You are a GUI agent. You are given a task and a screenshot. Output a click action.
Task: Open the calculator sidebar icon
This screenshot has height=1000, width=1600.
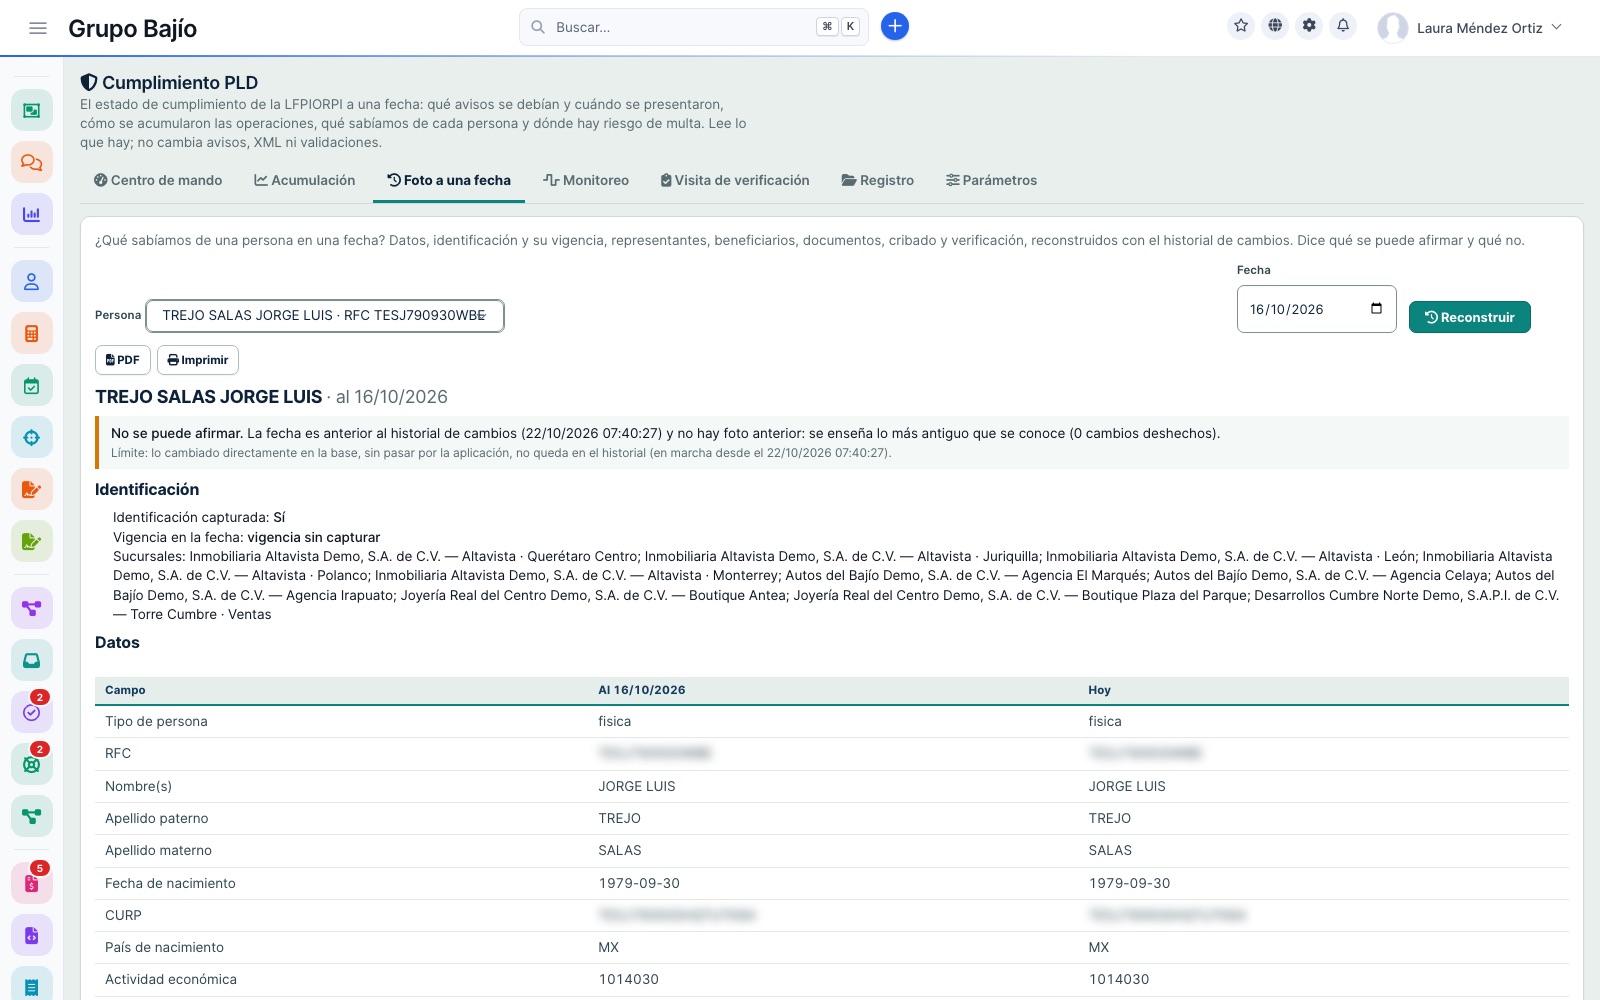pos(32,334)
